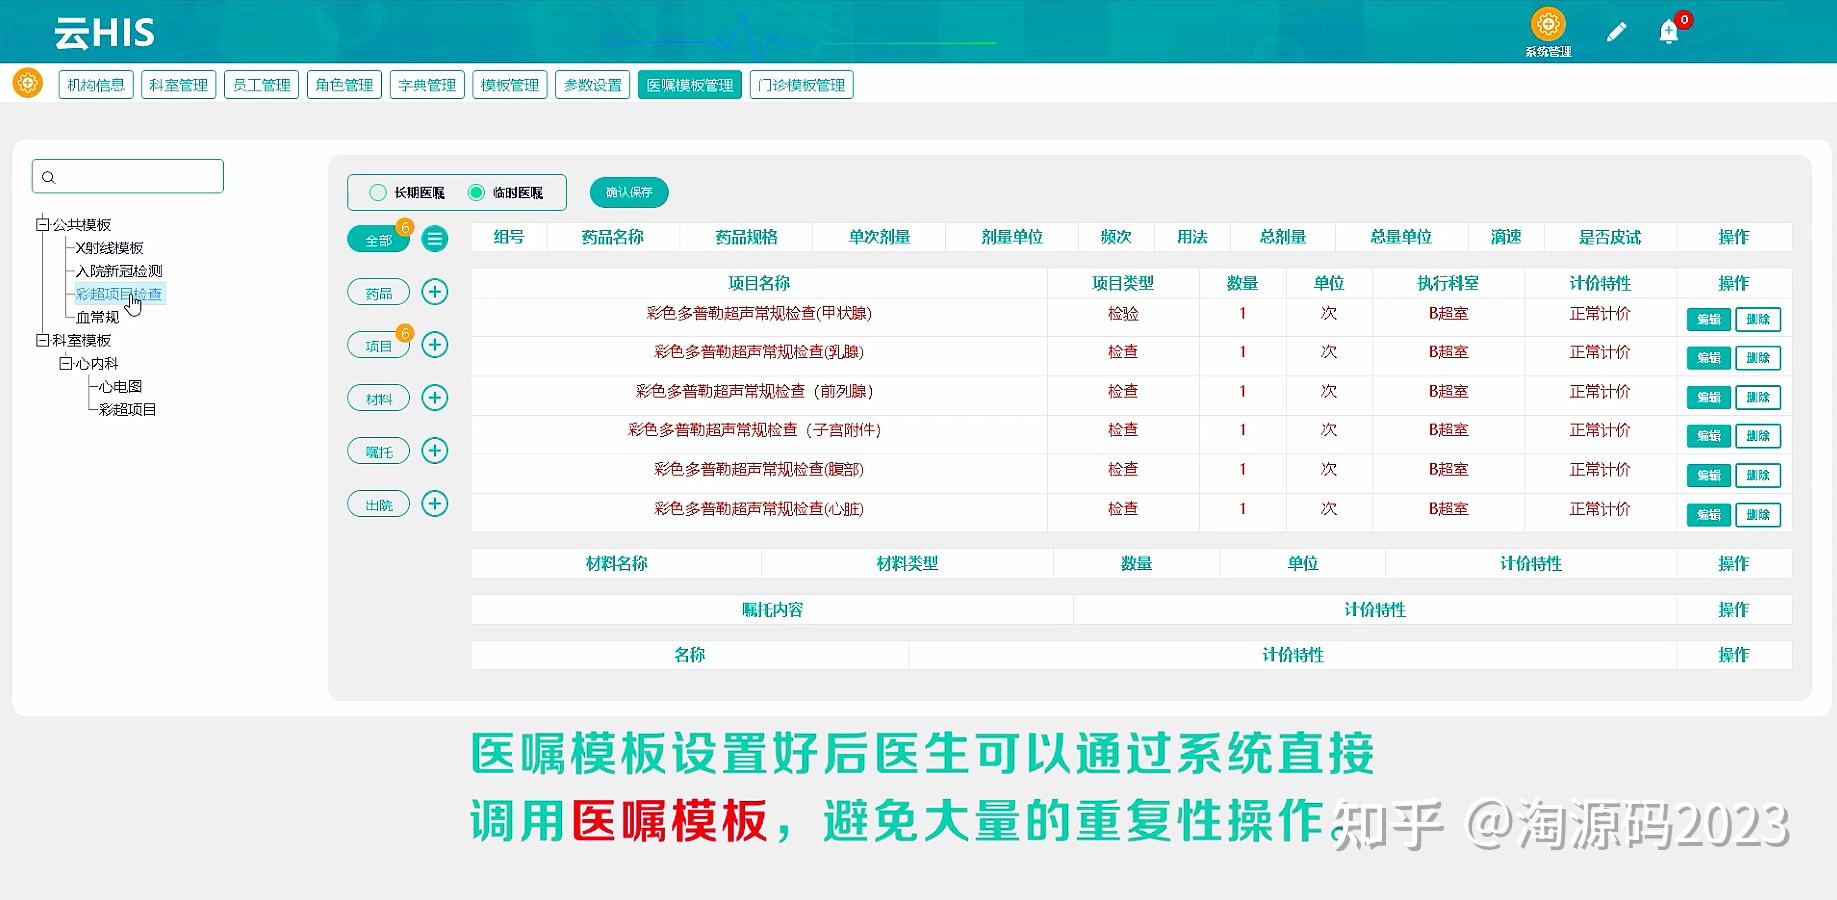The image size is (1837, 900).
Task: Select 心电图 in the tree
Action: click(x=121, y=387)
